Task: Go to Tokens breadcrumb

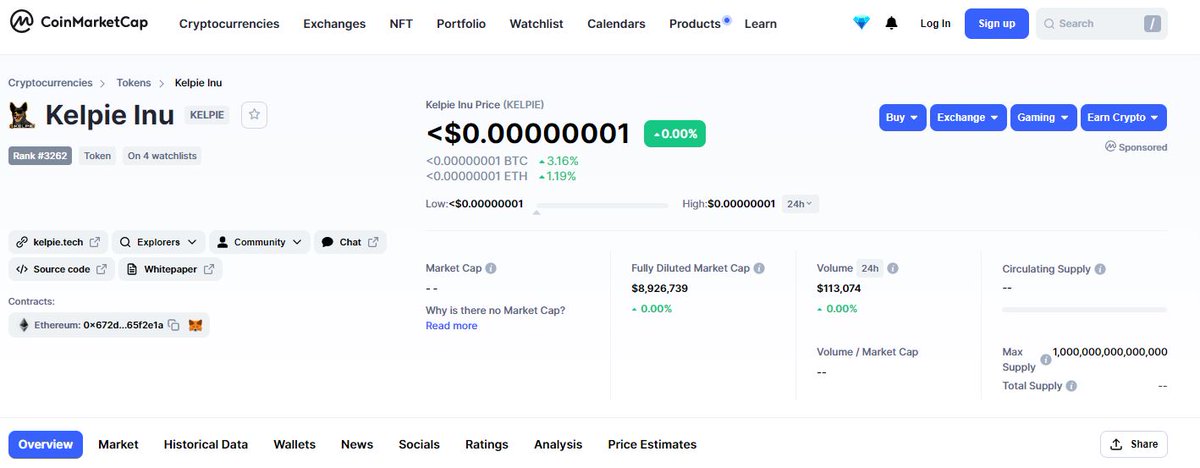Action: click(134, 83)
